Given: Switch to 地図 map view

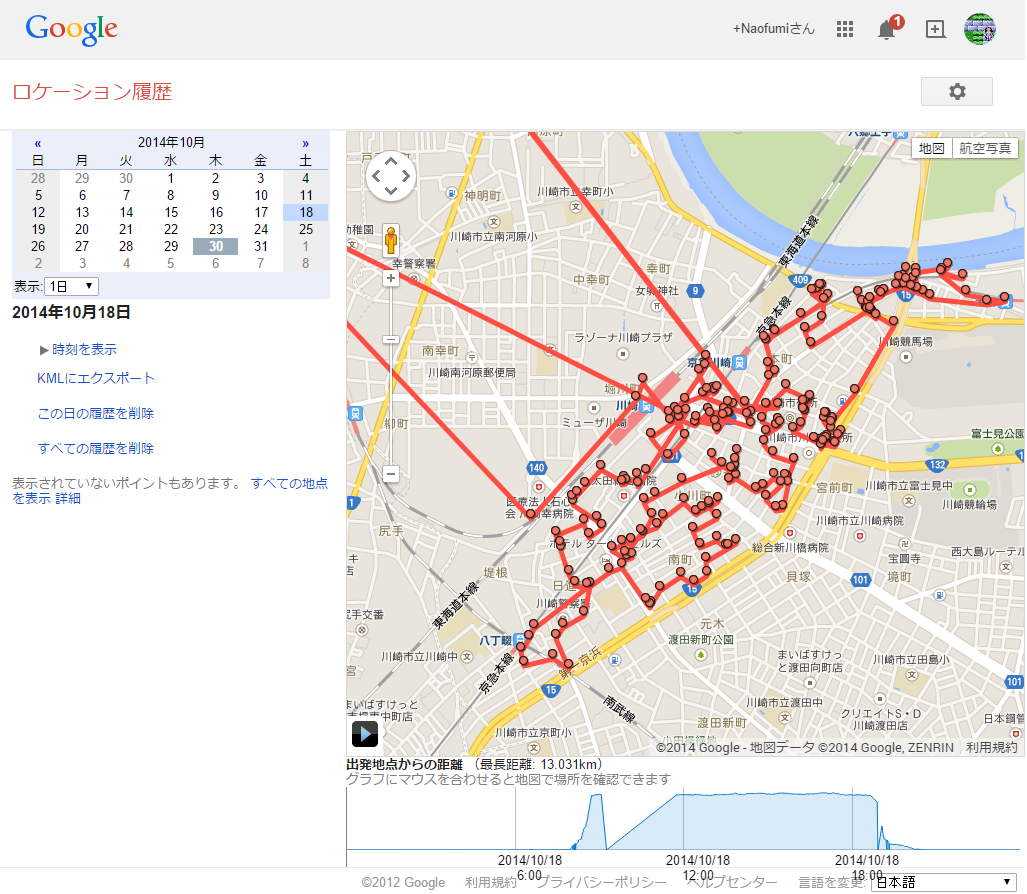Looking at the screenshot, I should [931, 149].
